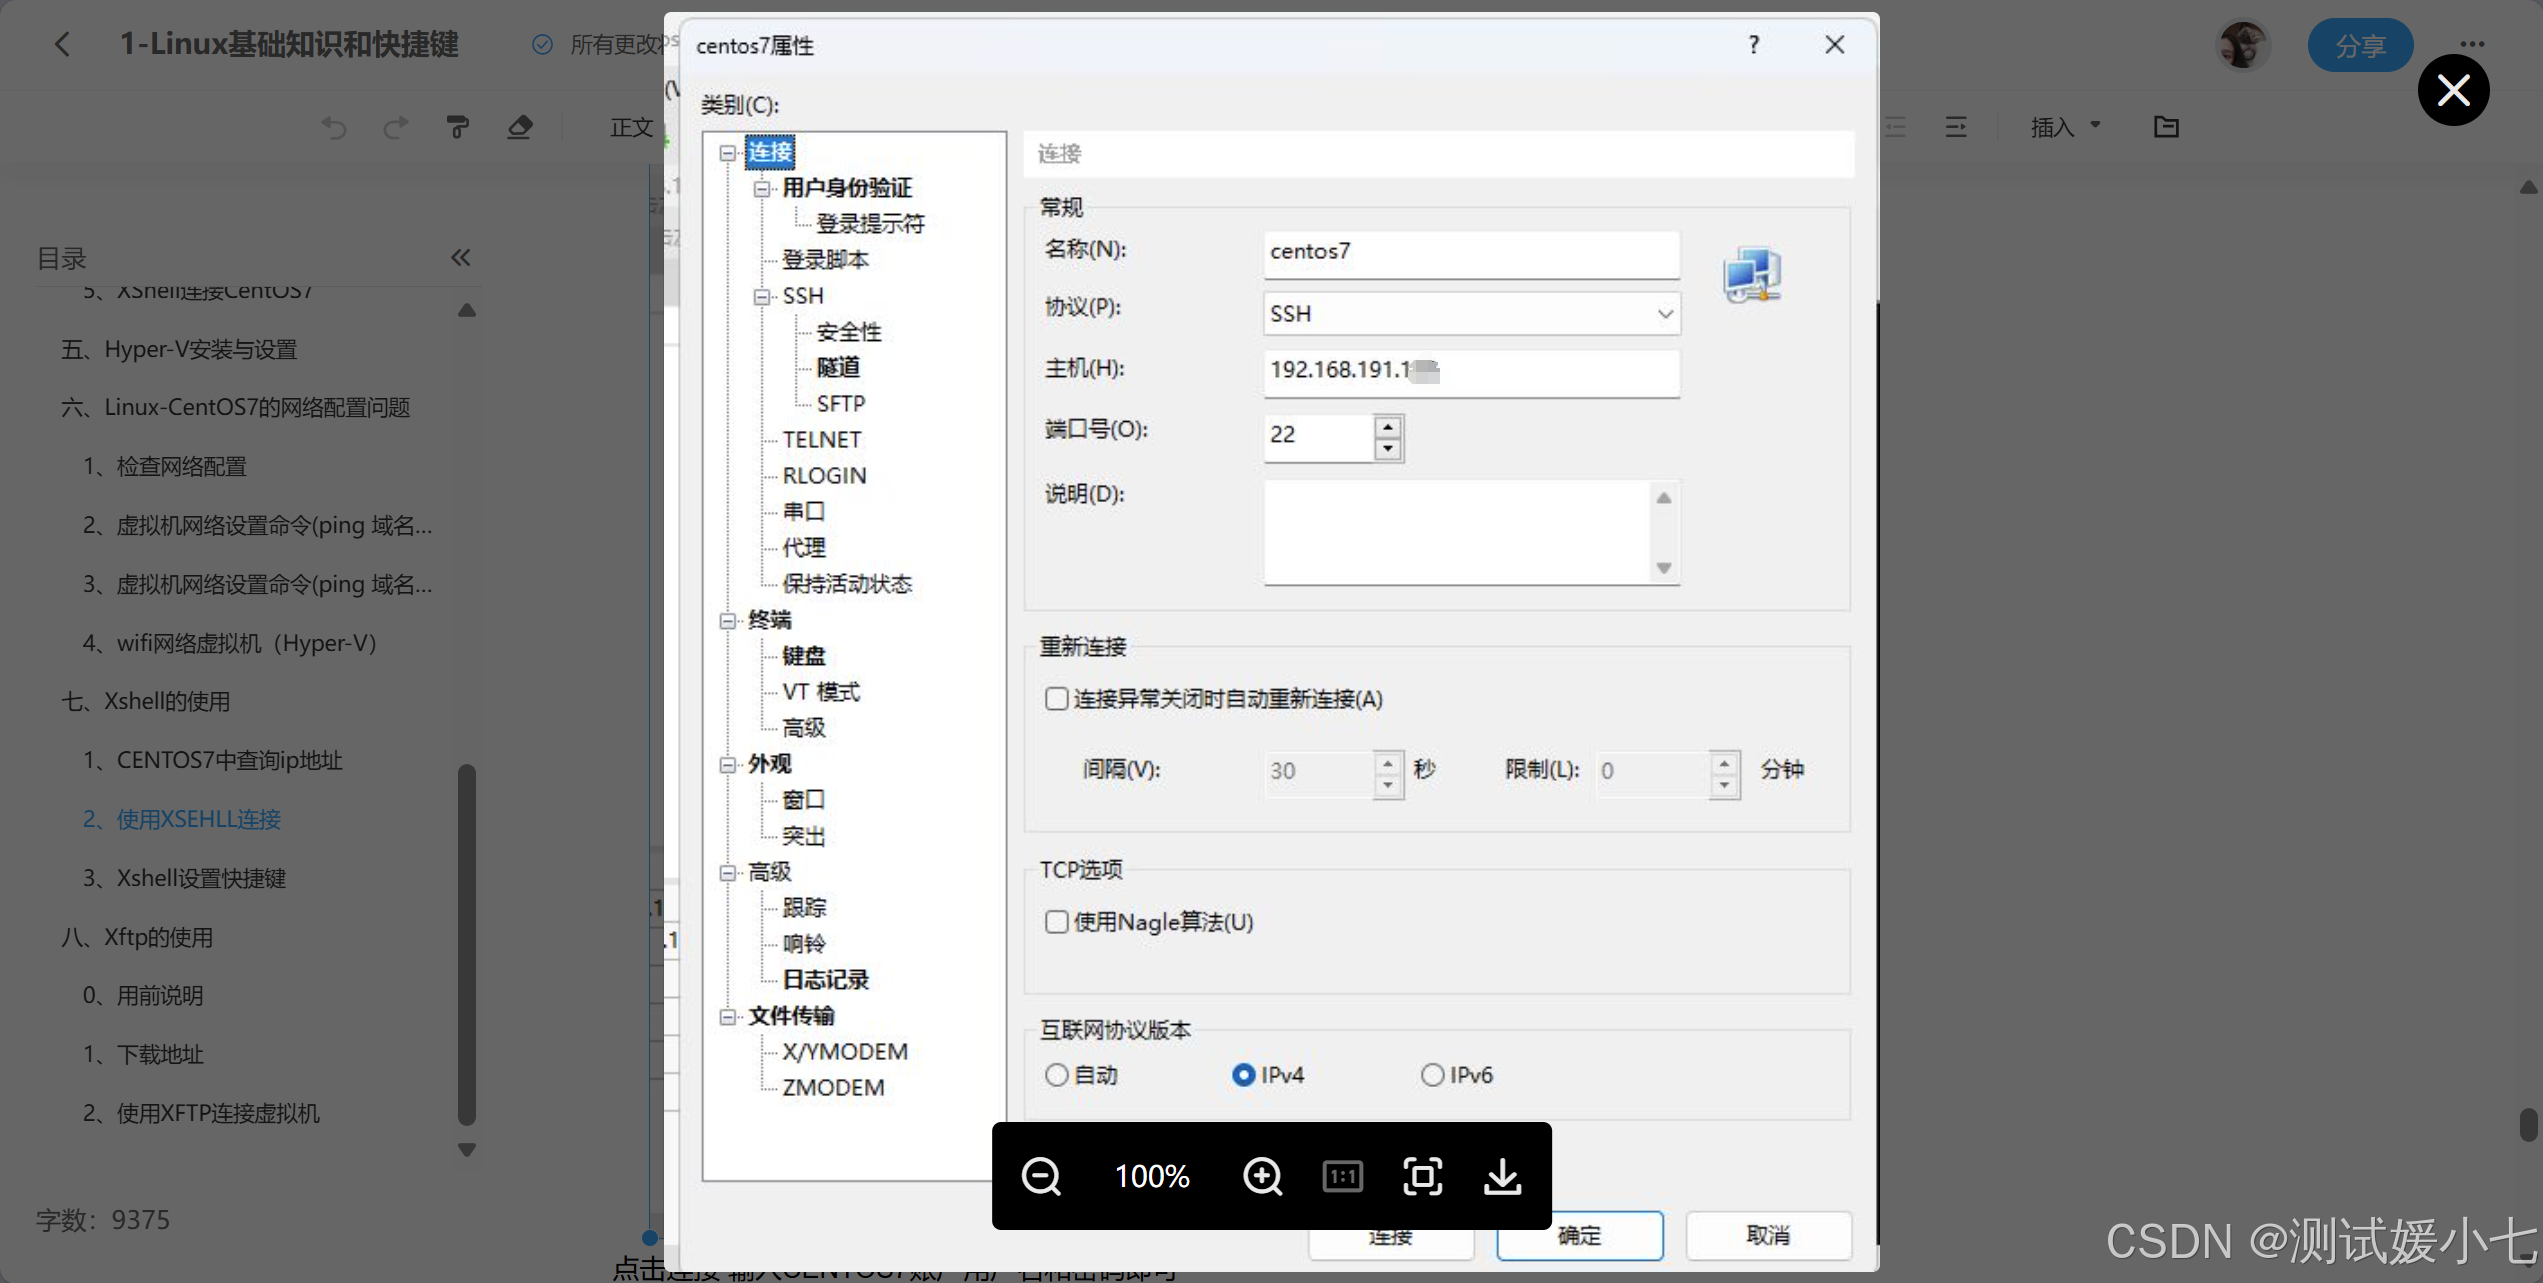Select 日志记录 in the category tree
The height and width of the screenshot is (1283, 2543).
[825, 979]
